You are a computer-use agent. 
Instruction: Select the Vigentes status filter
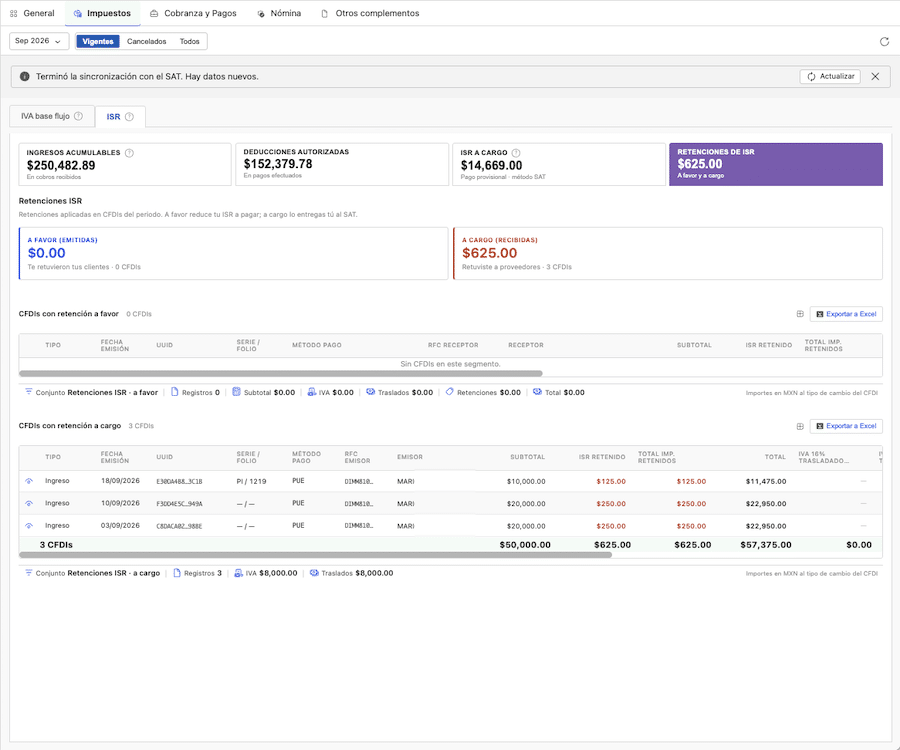(x=98, y=41)
